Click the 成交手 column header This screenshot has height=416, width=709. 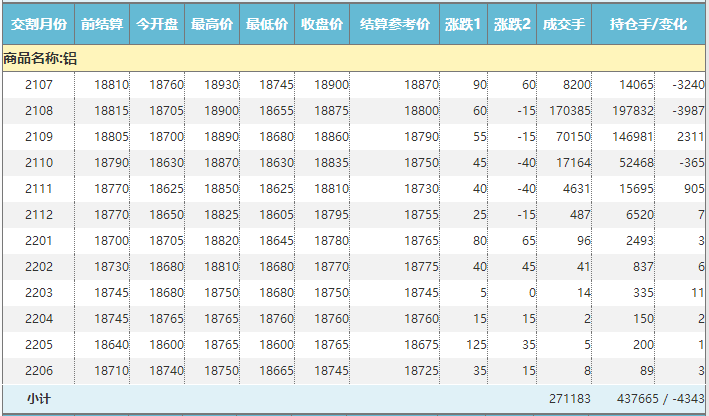566,23
